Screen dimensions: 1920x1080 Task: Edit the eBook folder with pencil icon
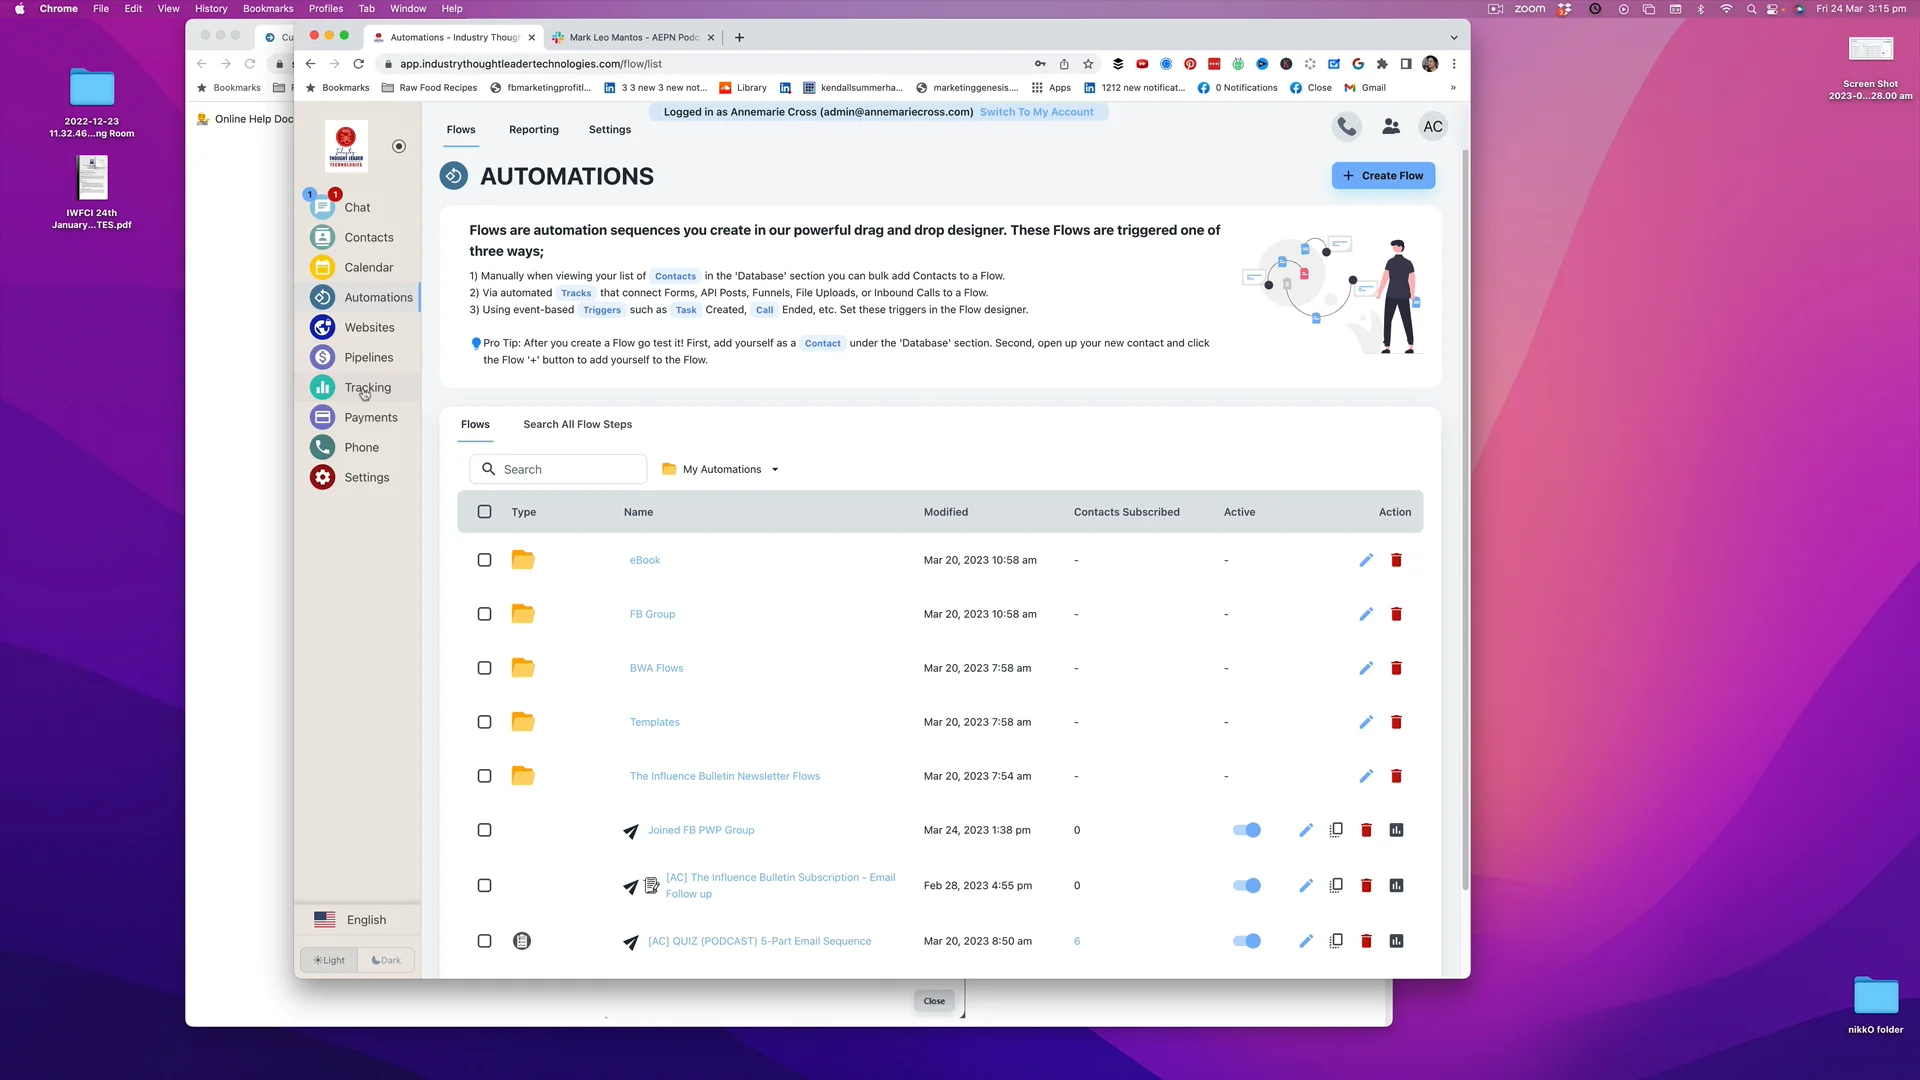tap(1366, 560)
